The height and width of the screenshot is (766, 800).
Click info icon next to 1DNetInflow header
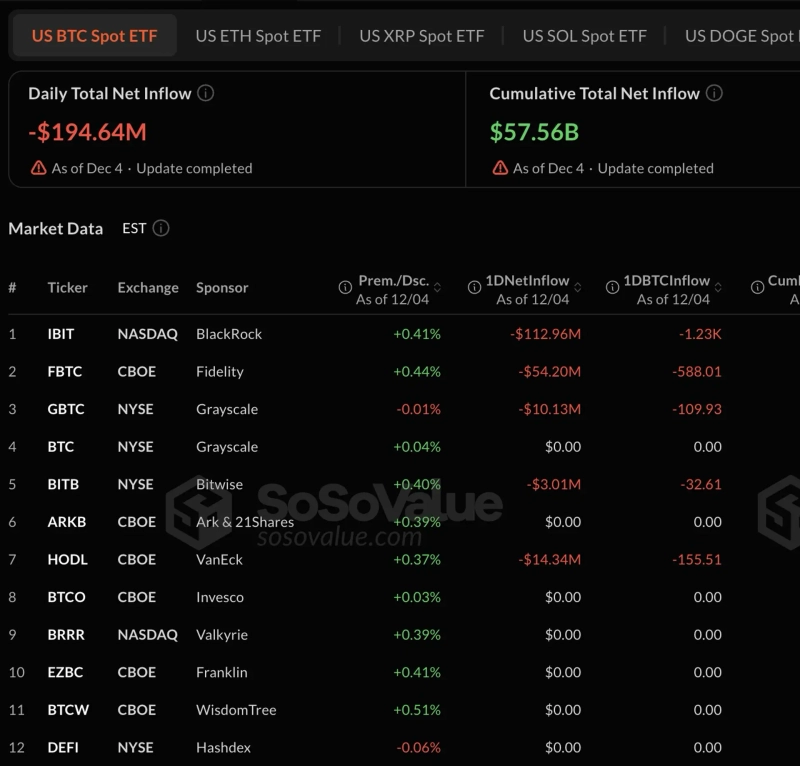(475, 288)
